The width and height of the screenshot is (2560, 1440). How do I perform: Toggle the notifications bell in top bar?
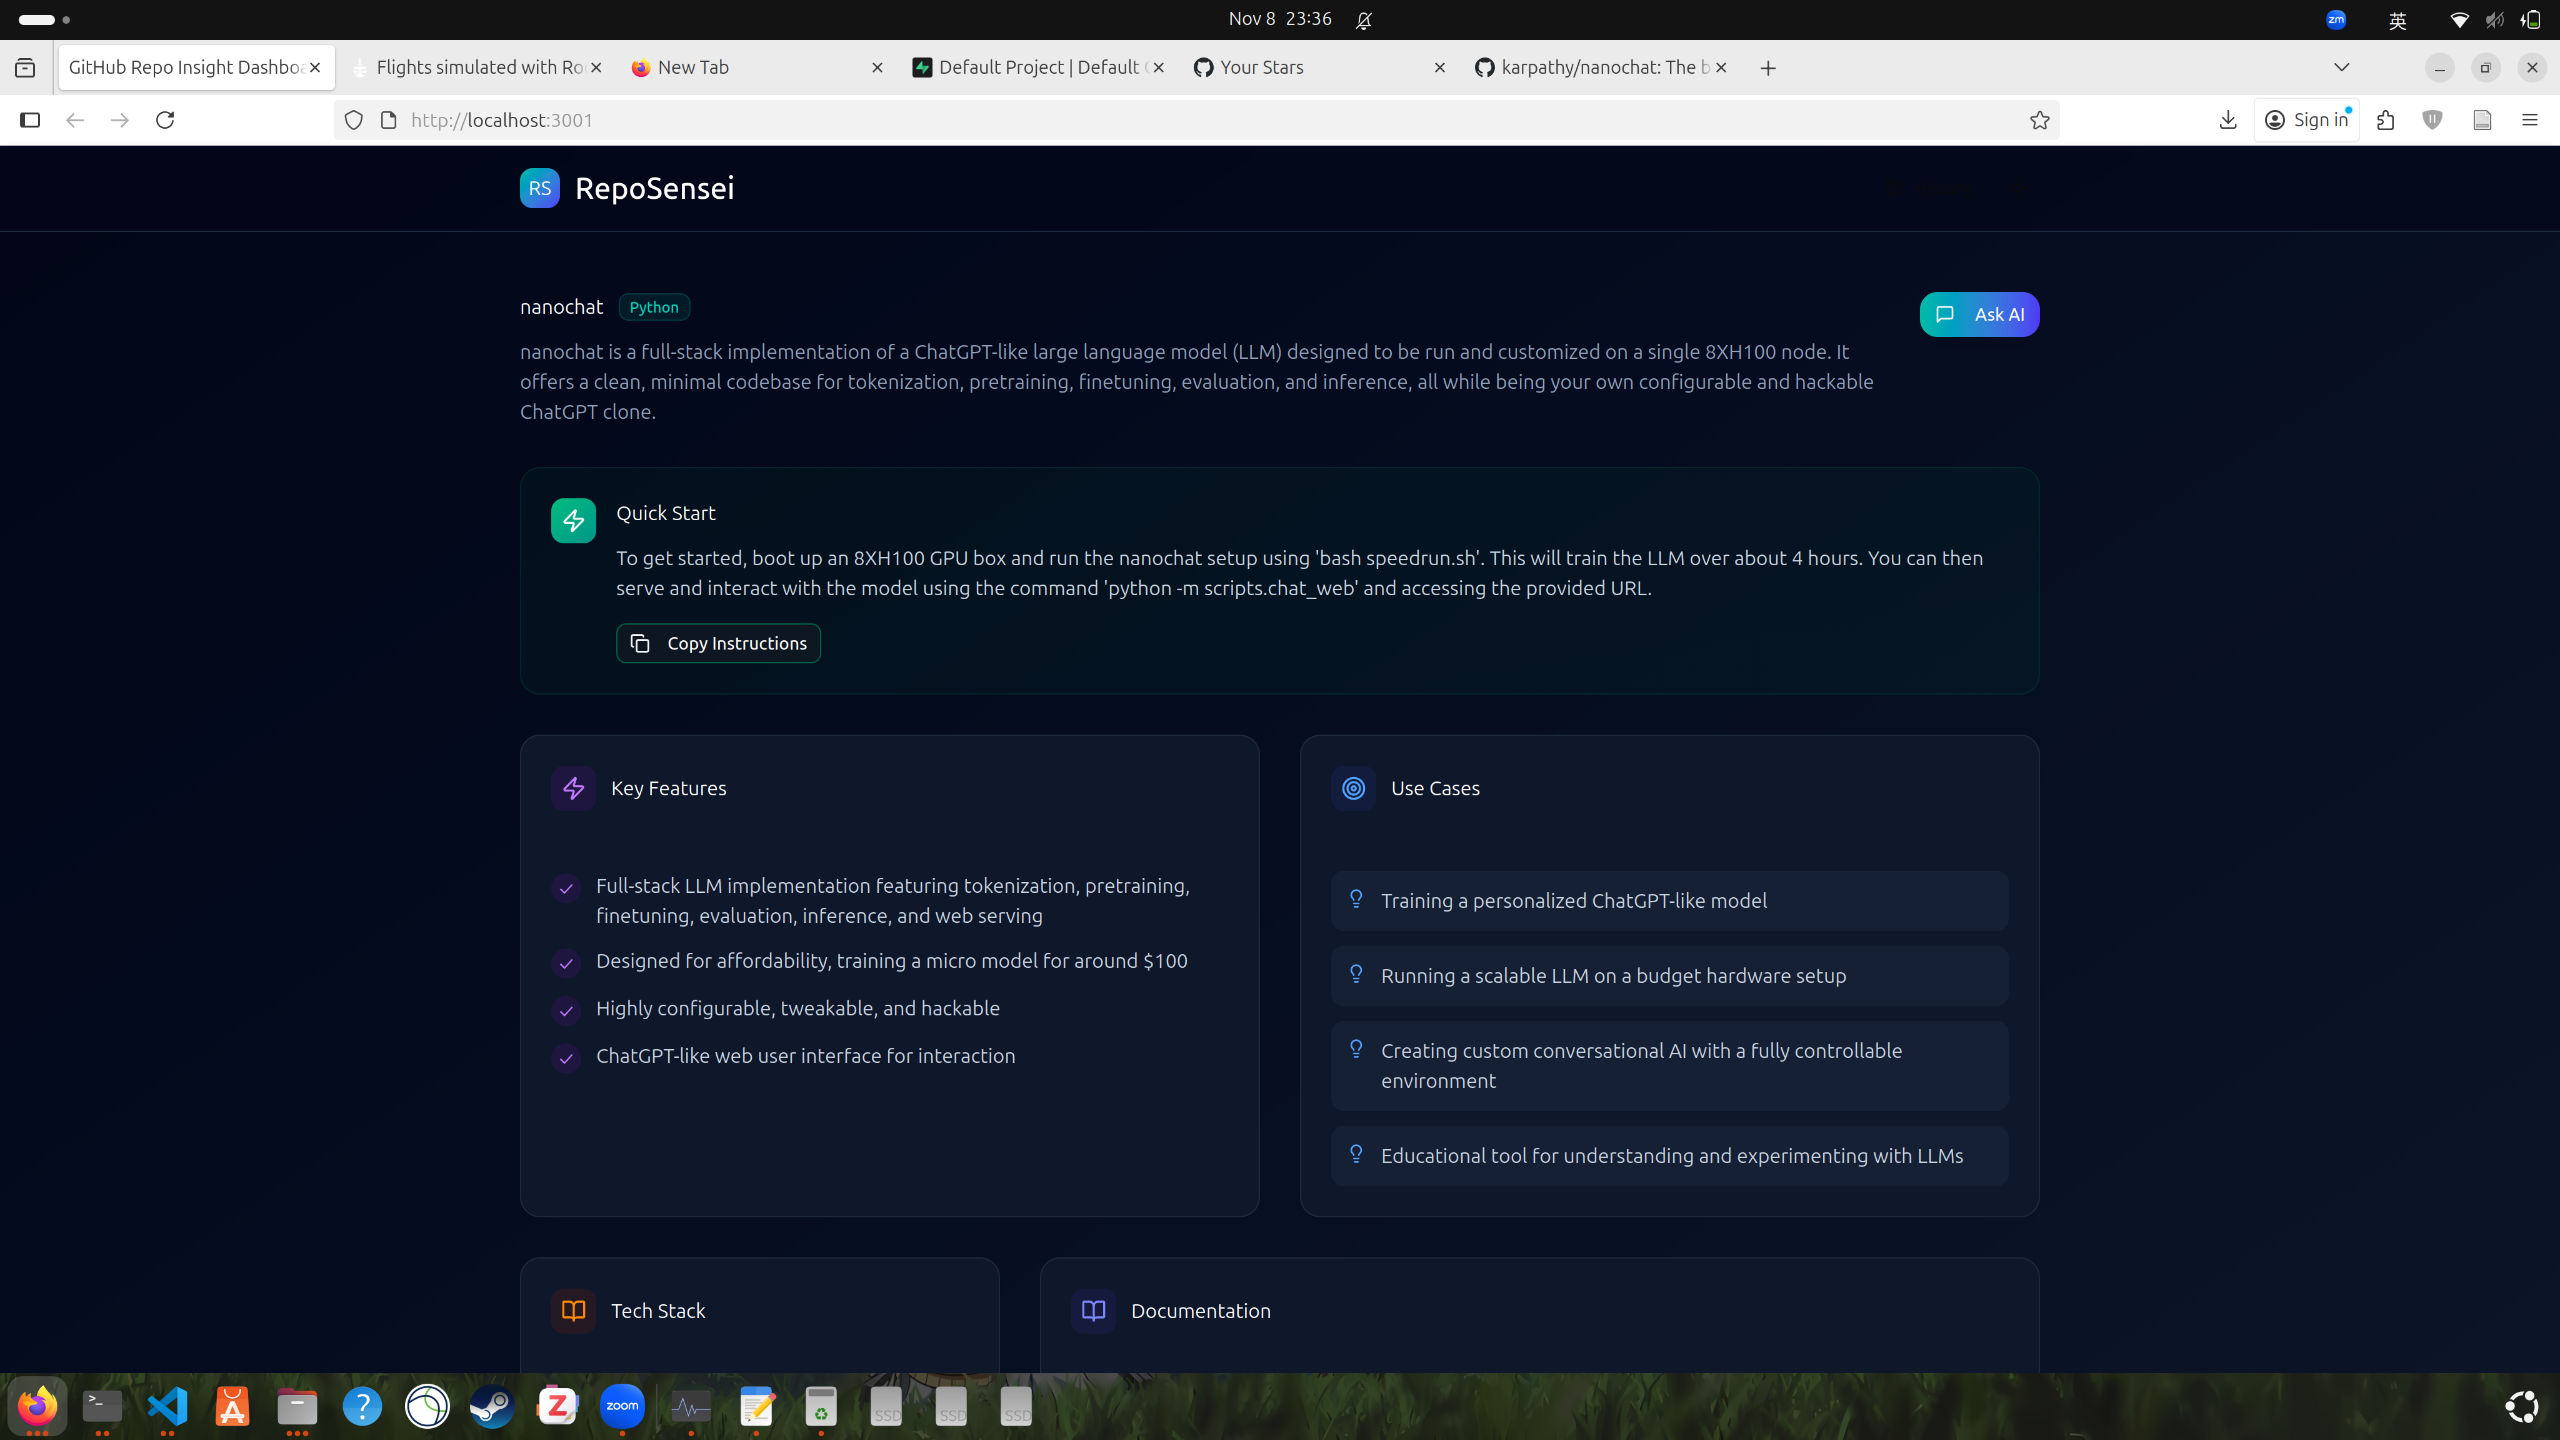[x=1363, y=20]
